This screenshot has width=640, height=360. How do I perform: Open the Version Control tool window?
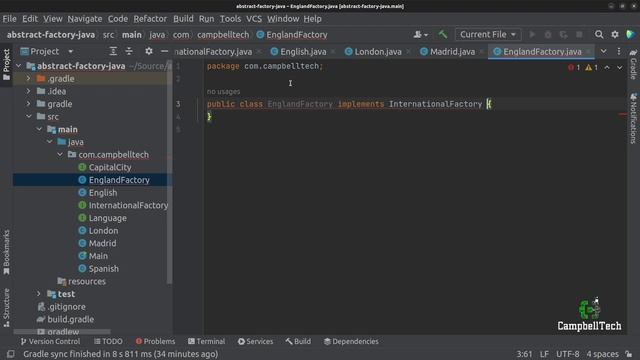(x=50, y=341)
